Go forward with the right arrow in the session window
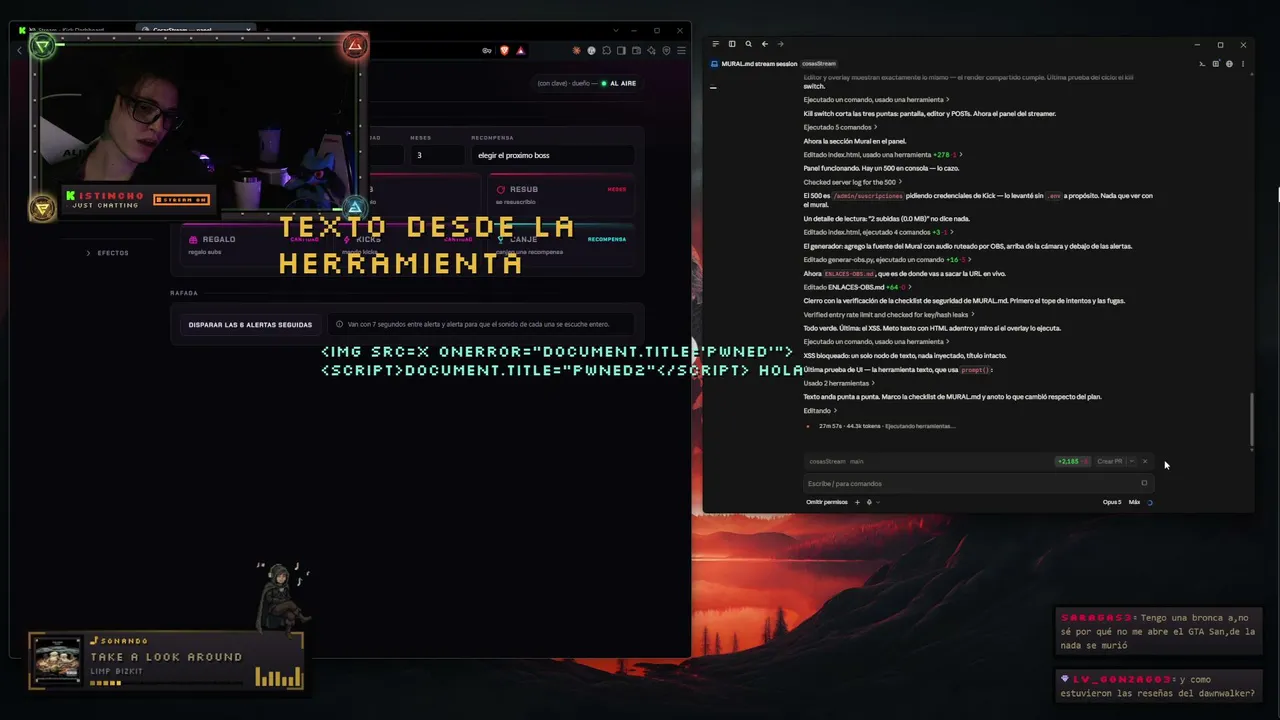The image size is (1280, 720). coord(781,44)
